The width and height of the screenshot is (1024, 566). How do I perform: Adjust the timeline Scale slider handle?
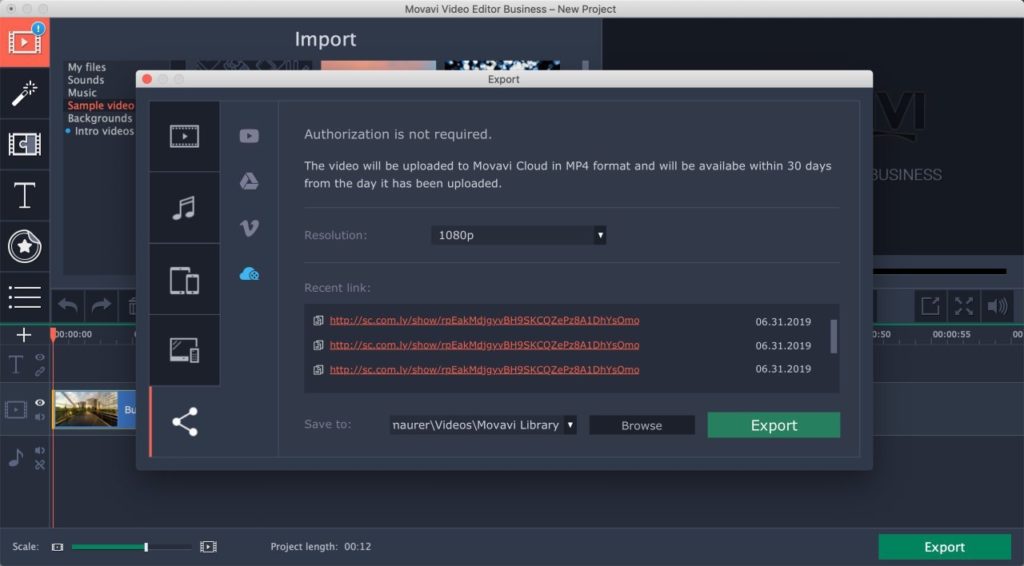pos(146,547)
